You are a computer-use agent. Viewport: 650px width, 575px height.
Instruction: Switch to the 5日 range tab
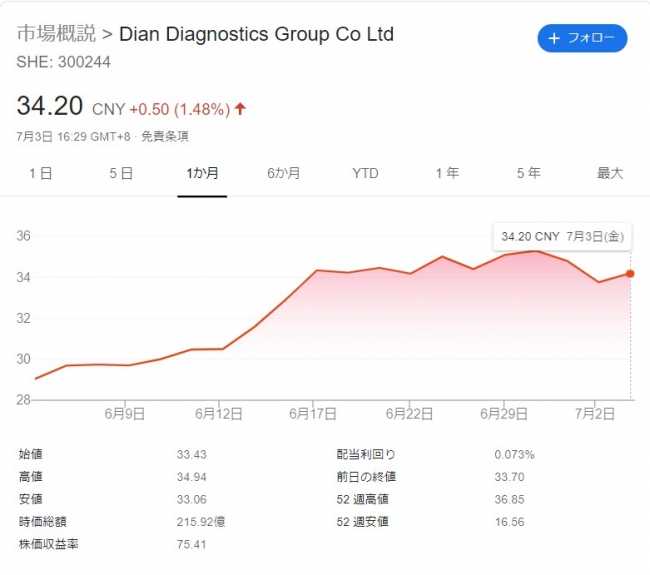121,173
